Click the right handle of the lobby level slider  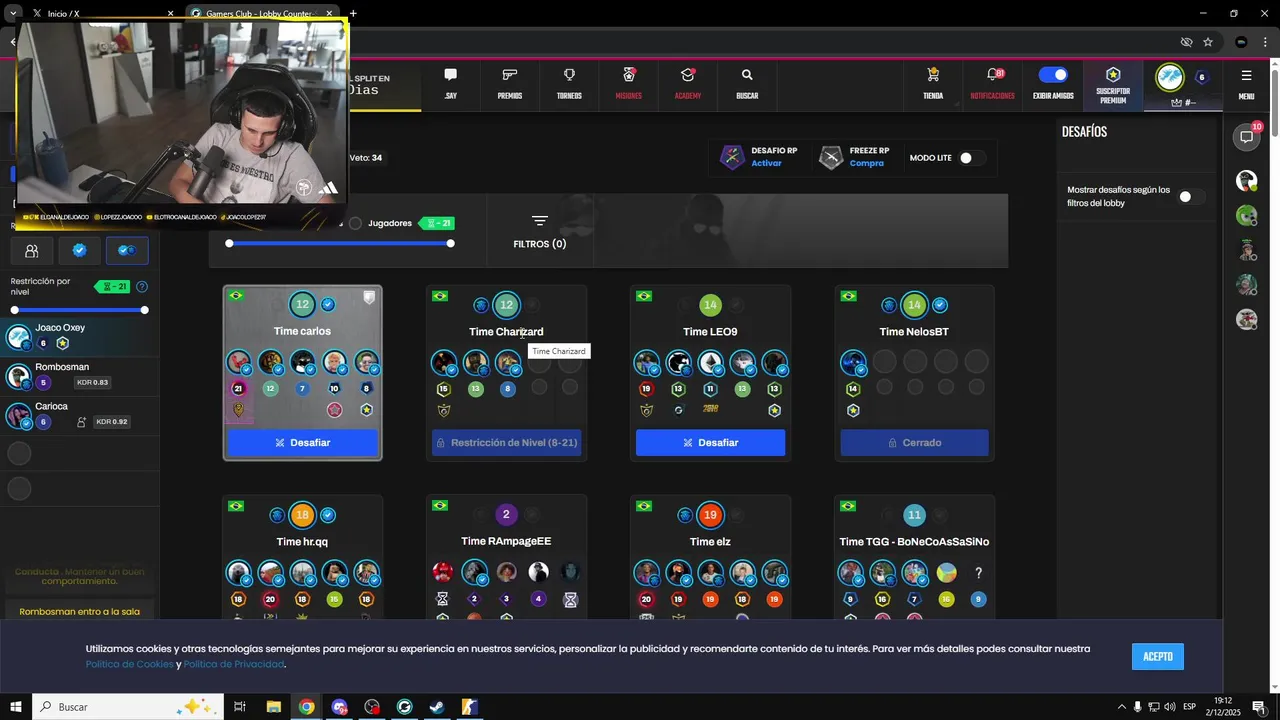coord(450,243)
